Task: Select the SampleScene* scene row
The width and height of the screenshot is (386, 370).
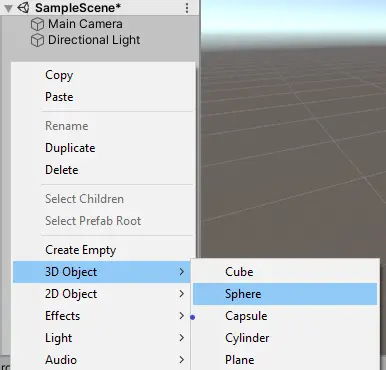Action: click(100, 8)
